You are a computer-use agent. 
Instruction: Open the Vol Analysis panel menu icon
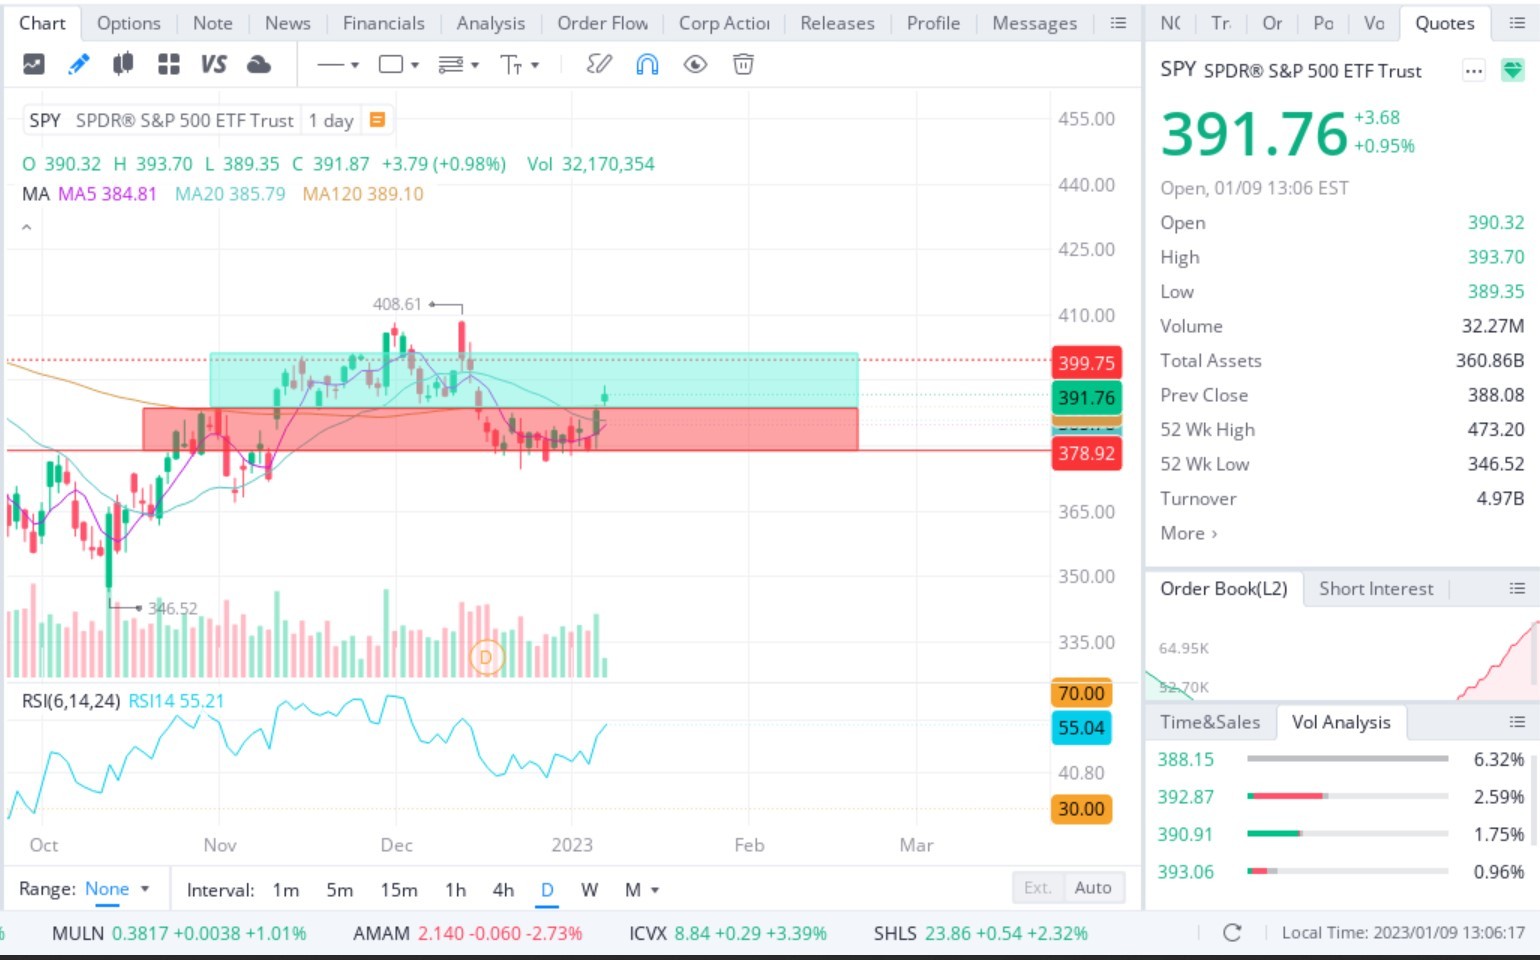pyautogui.click(x=1517, y=722)
